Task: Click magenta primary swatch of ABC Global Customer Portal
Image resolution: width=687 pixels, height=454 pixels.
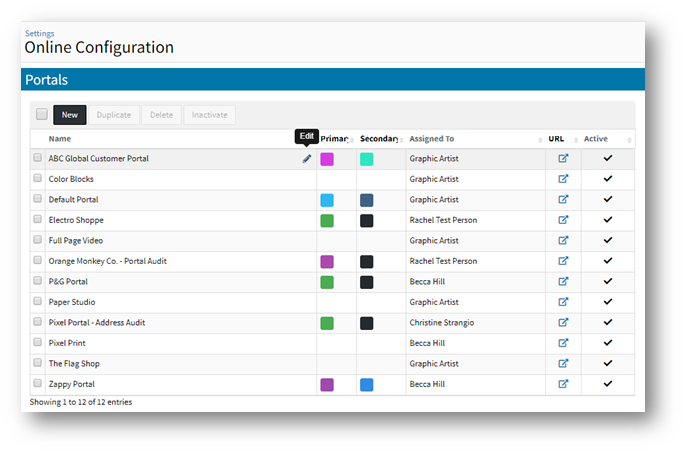Action: tap(327, 159)
